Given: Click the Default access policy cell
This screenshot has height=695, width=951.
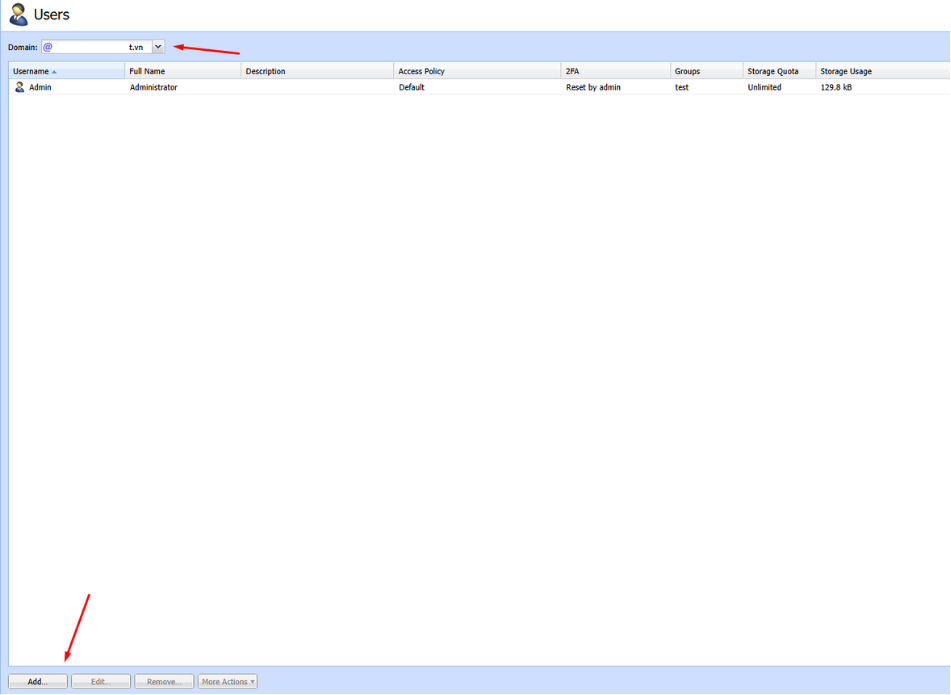Looking at the screenshot, I should (x=411, y=87).
